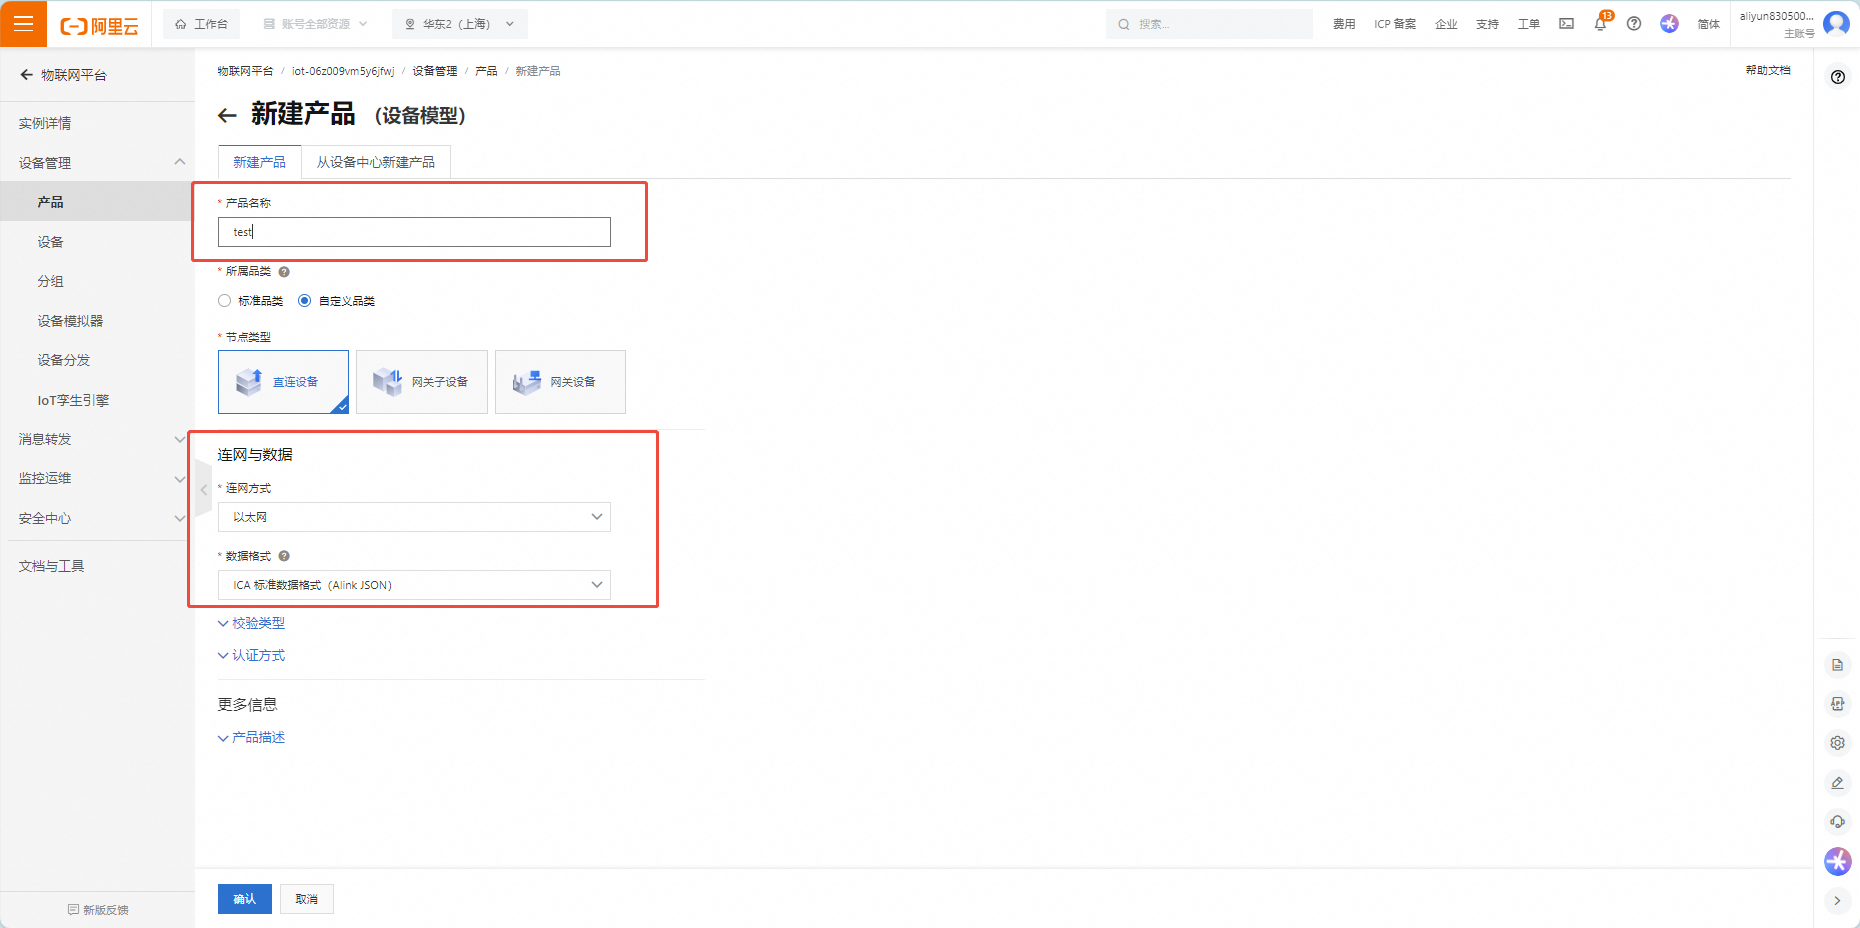
Task: Switch to 从设备中心新建产品 tab
Action: [x=376, y=162]
